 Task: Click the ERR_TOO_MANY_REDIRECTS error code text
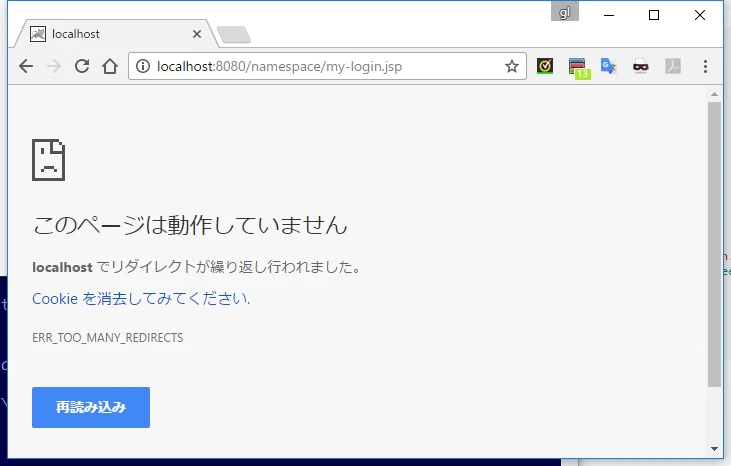click(108, 338)
